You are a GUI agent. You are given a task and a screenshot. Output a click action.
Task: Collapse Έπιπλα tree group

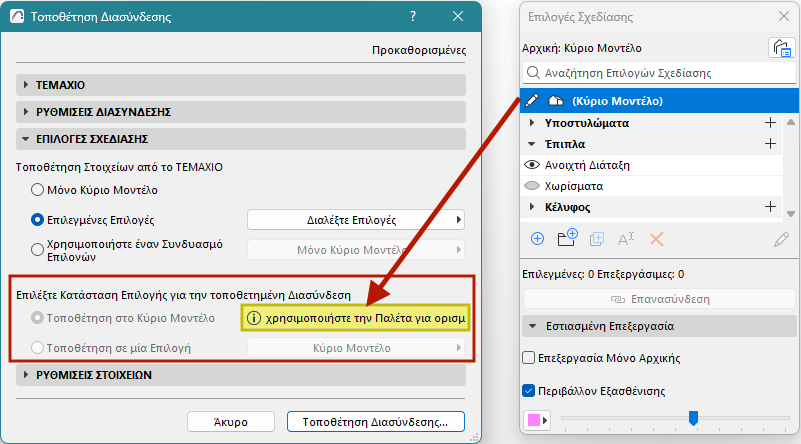[532, 144]
